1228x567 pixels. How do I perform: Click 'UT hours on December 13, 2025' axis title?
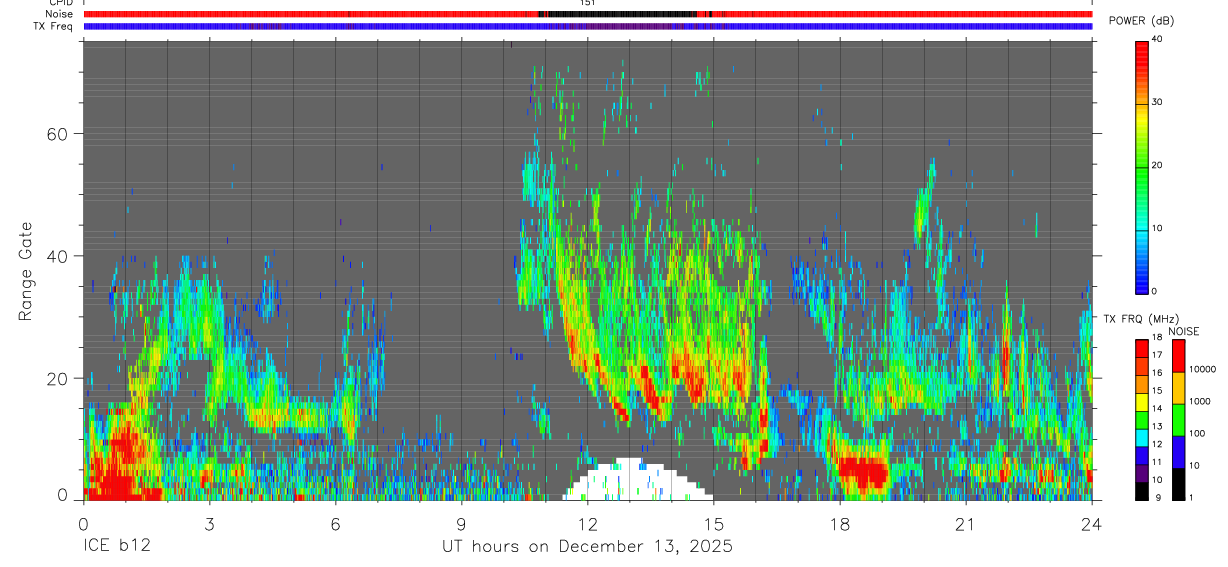tap(588, 547)
